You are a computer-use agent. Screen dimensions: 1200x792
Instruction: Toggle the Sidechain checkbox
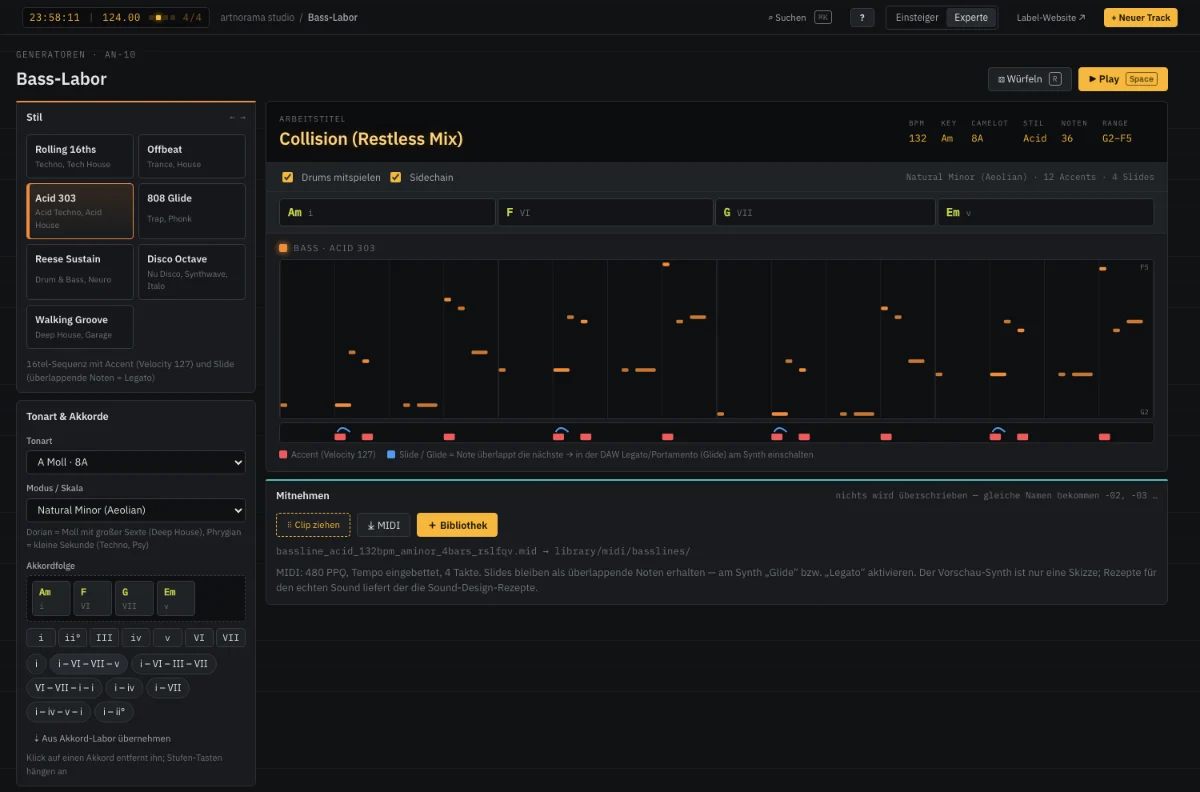tap(396, 177)
